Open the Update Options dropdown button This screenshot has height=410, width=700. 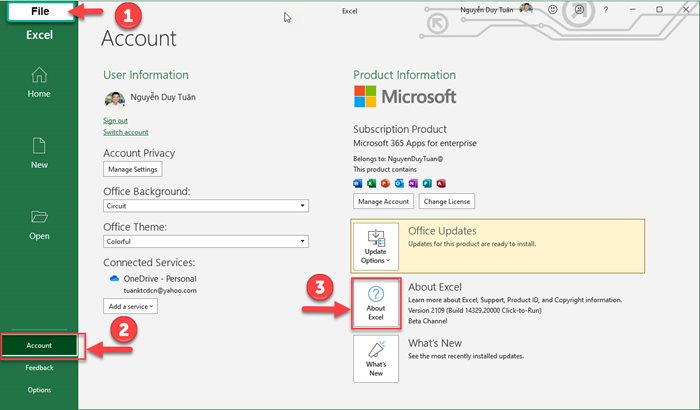376,247
